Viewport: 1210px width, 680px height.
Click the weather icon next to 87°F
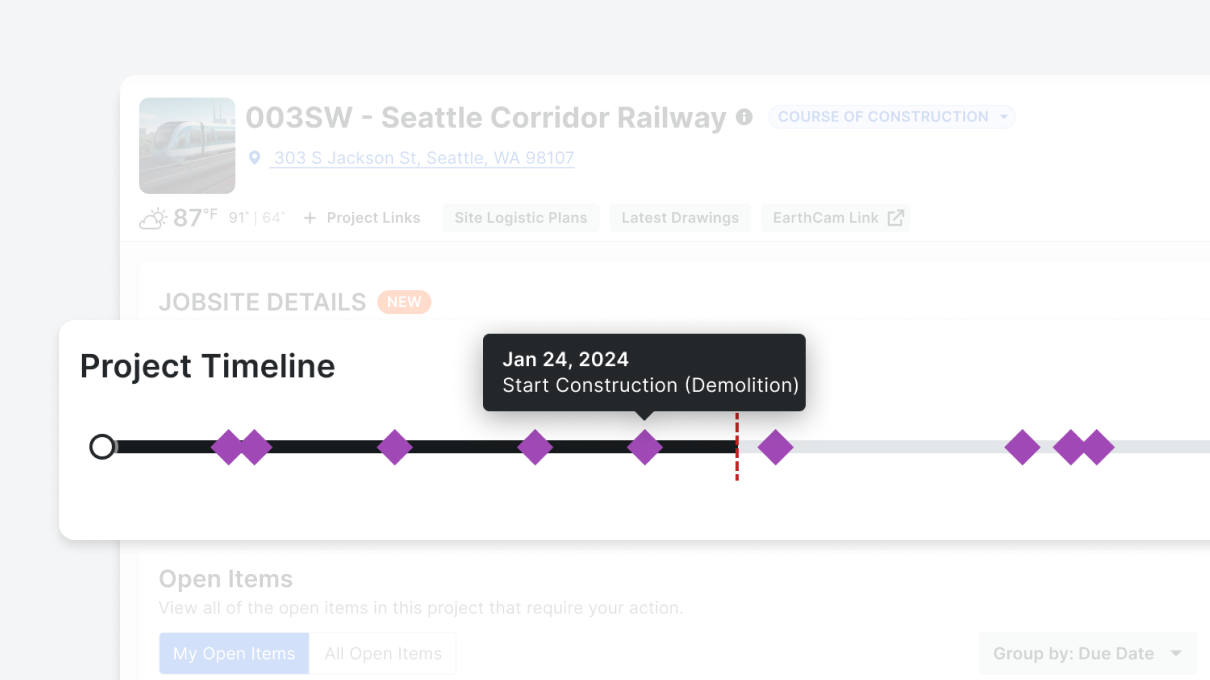pyautogui.click(x=151, y=217)
